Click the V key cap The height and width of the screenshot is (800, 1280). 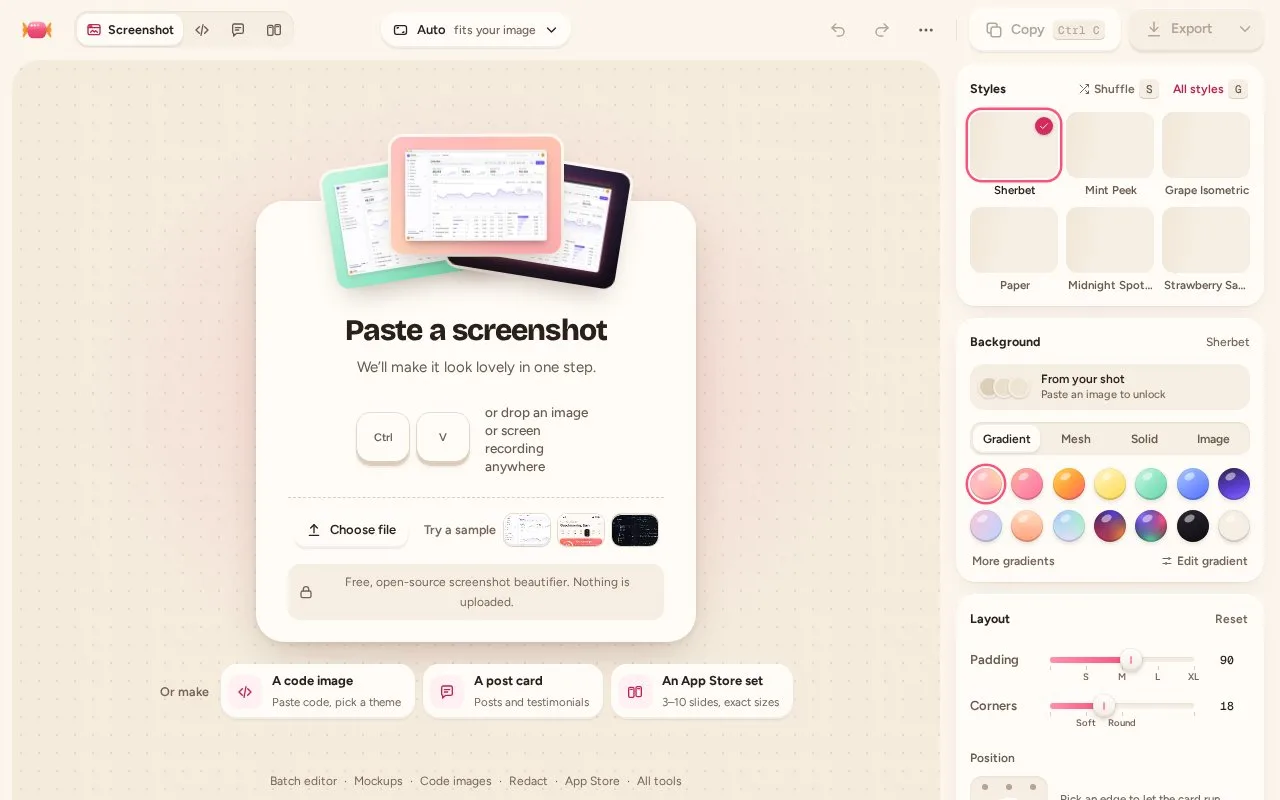point(443,437)
